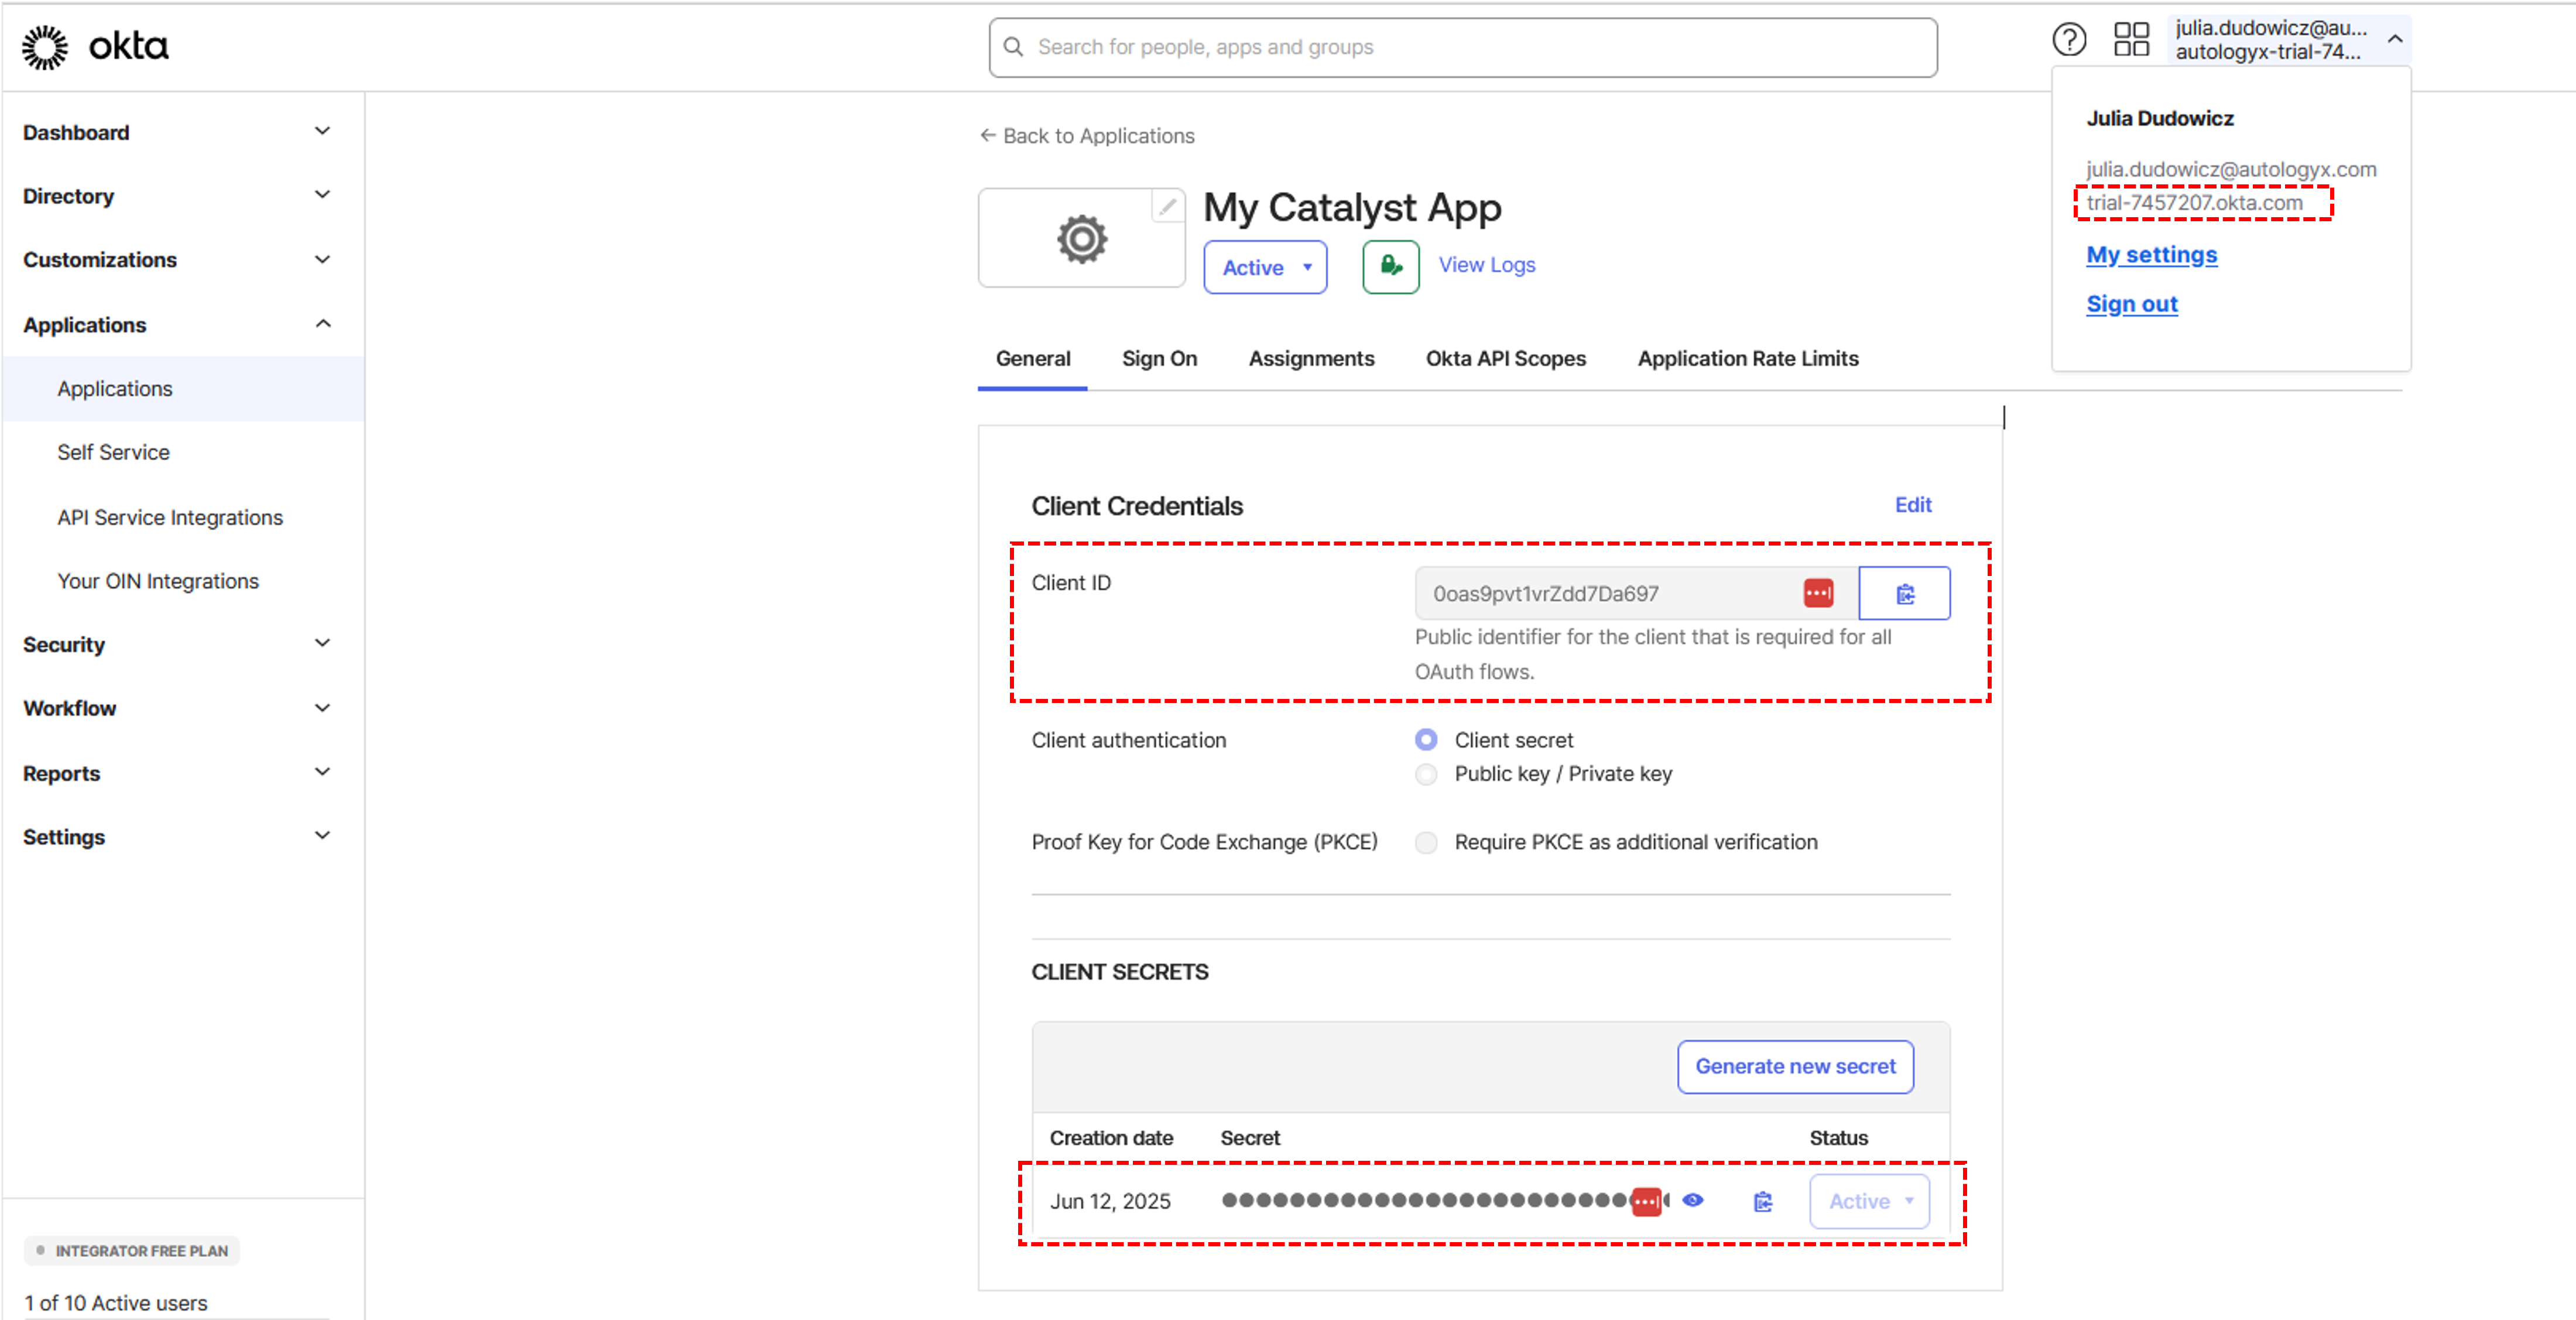Click the Jun 12, 2025 creation date
Viewport: 2576px width, 1320px height.
coord(1110,1201)
